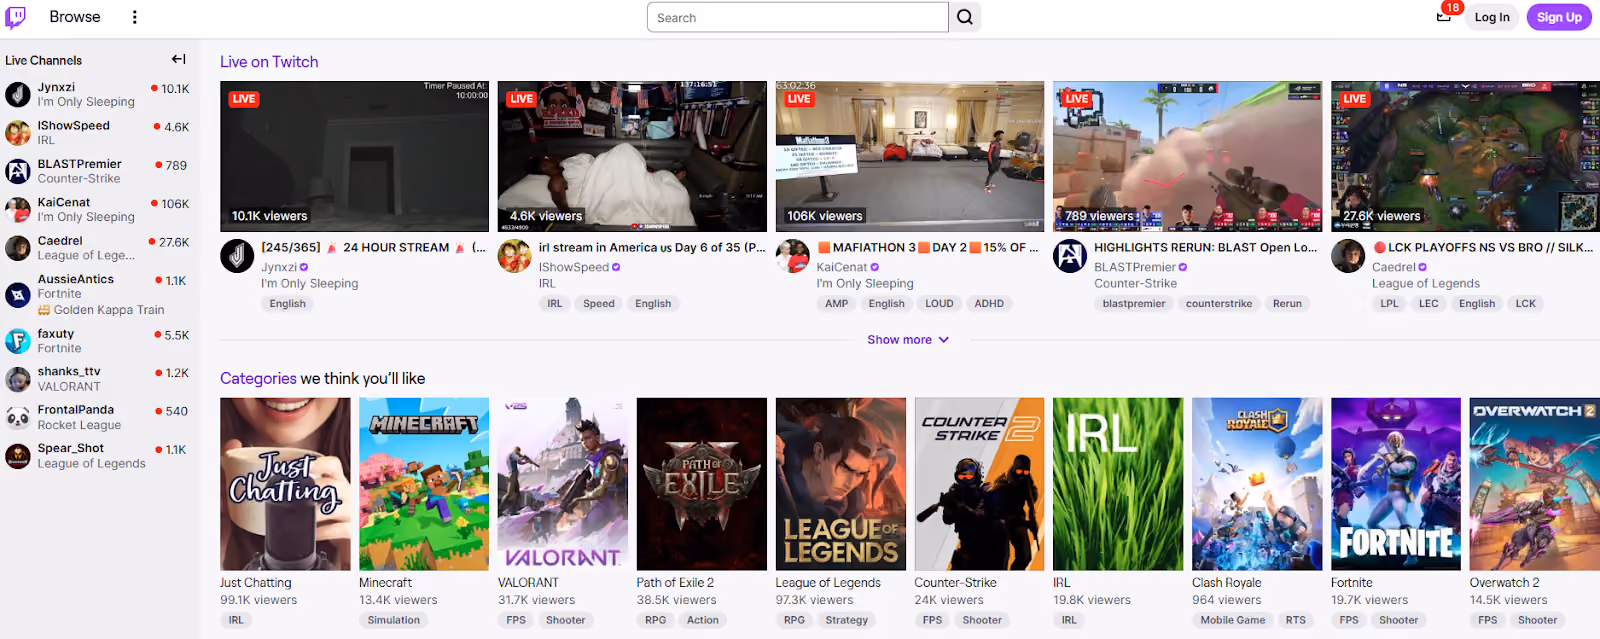Open the Prime loot crown icon

pyautogui.click(x=1444, y=15)
